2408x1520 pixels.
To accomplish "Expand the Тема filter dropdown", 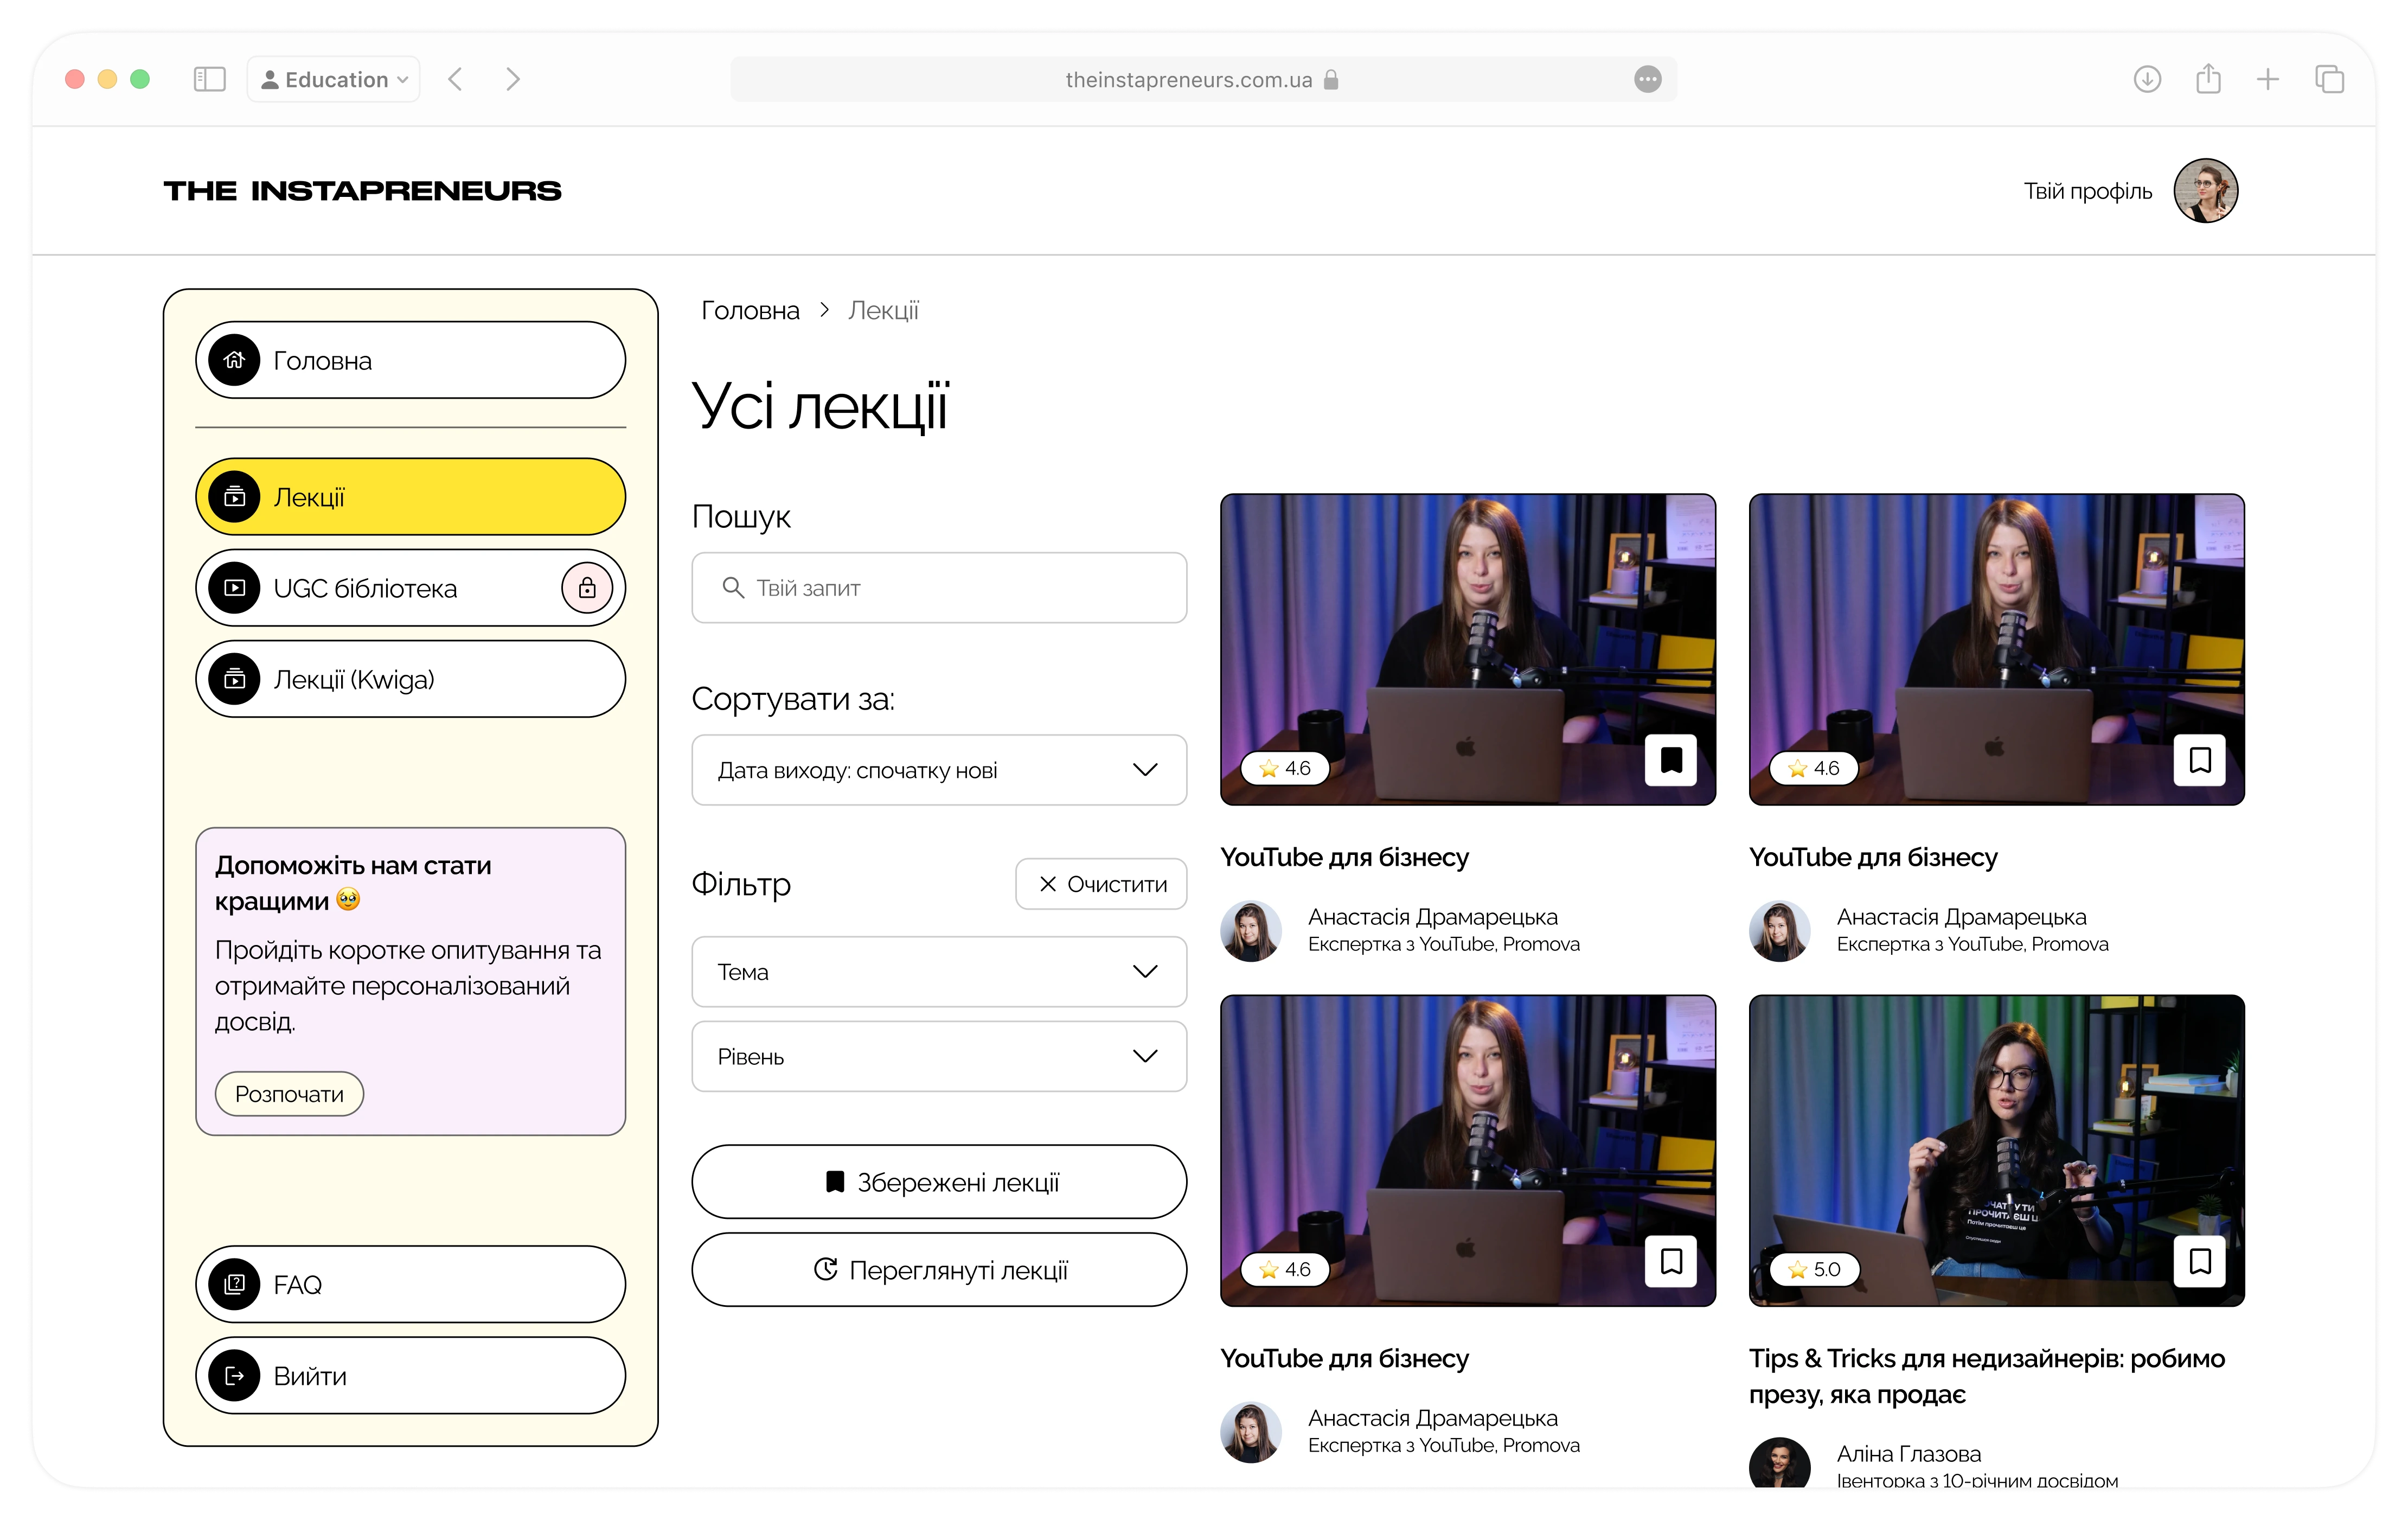I will coord(939,972).
